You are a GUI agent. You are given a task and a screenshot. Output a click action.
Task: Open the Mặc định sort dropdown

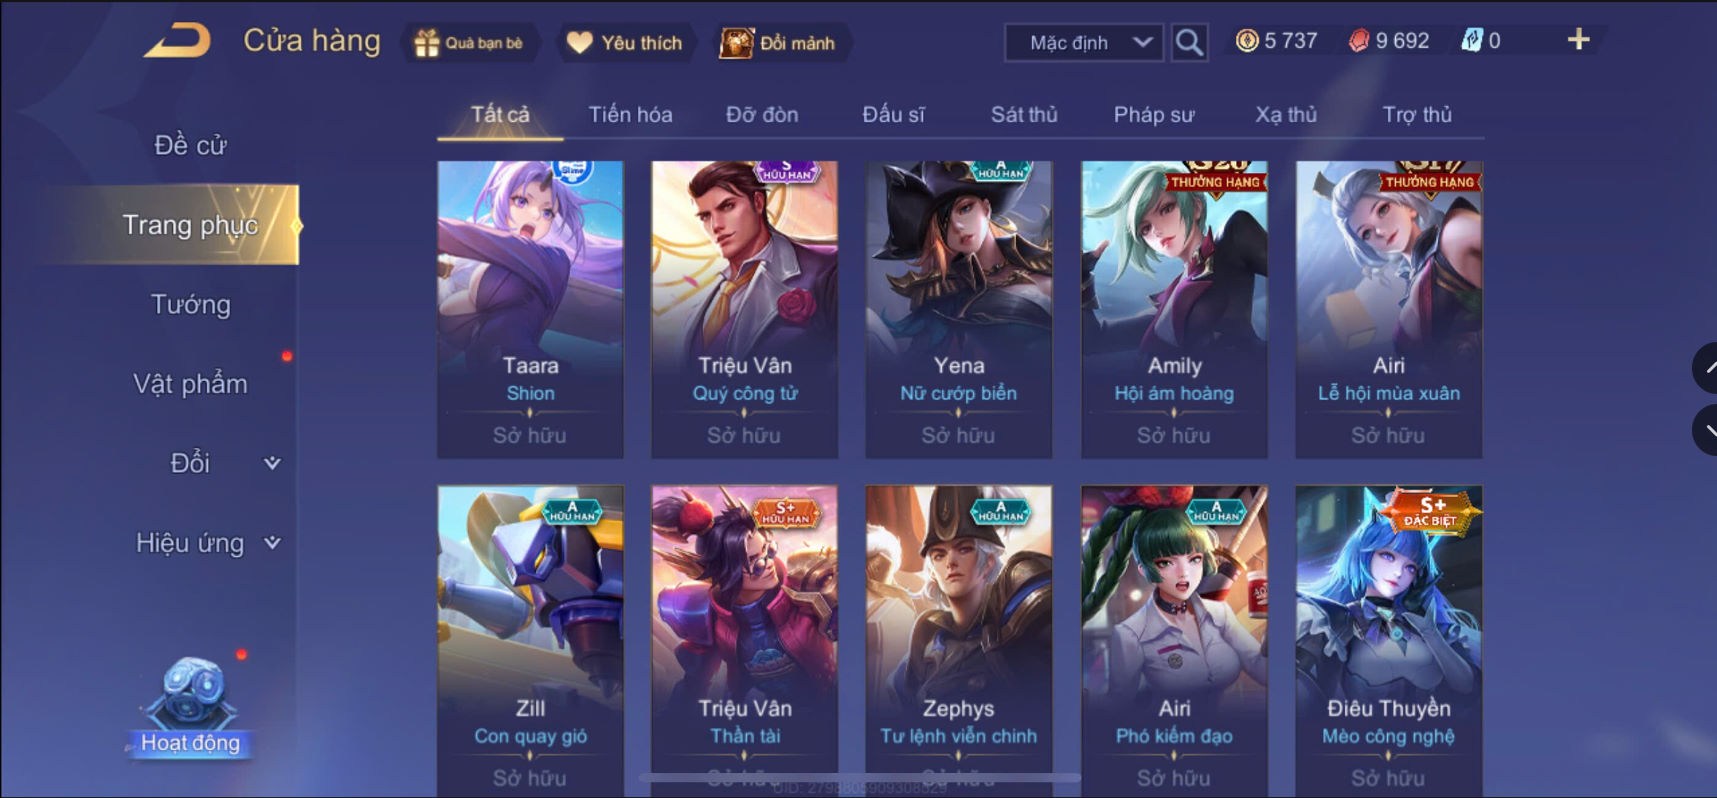point(1084,43)
